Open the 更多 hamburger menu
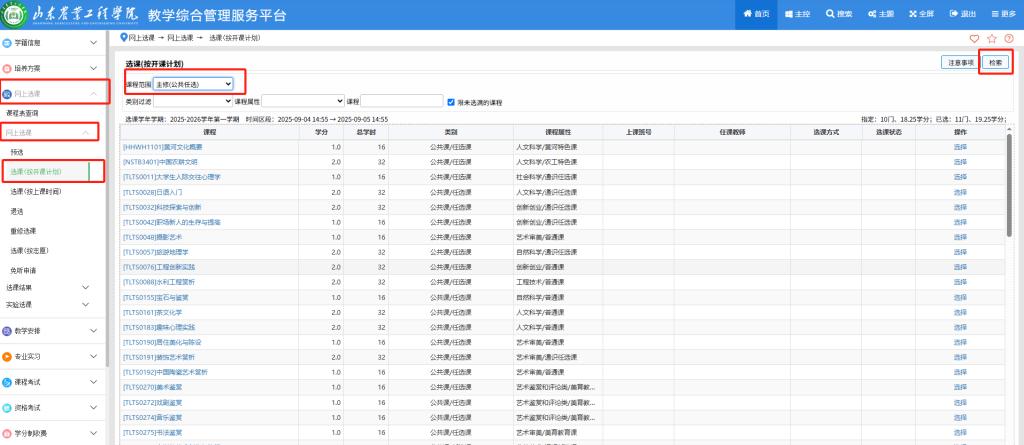 pyautogui.click(x=995, y=14)
